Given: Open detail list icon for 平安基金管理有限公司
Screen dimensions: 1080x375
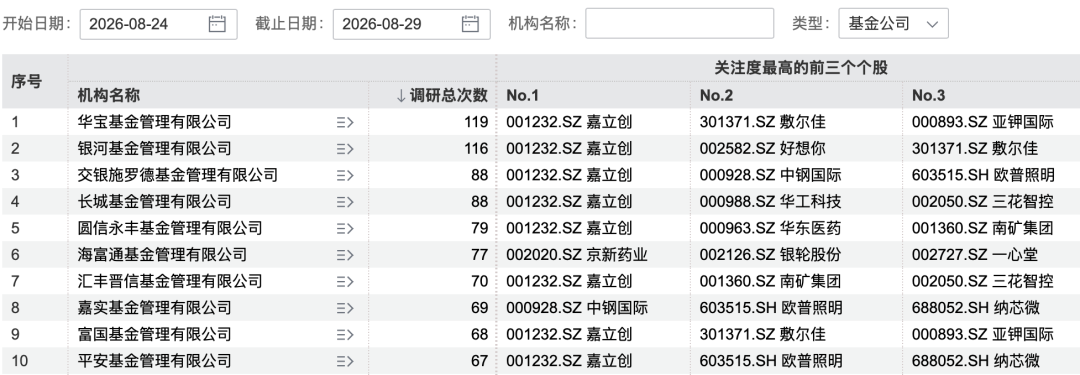Looking at the screenshot, I should click(x=345, y=361).
